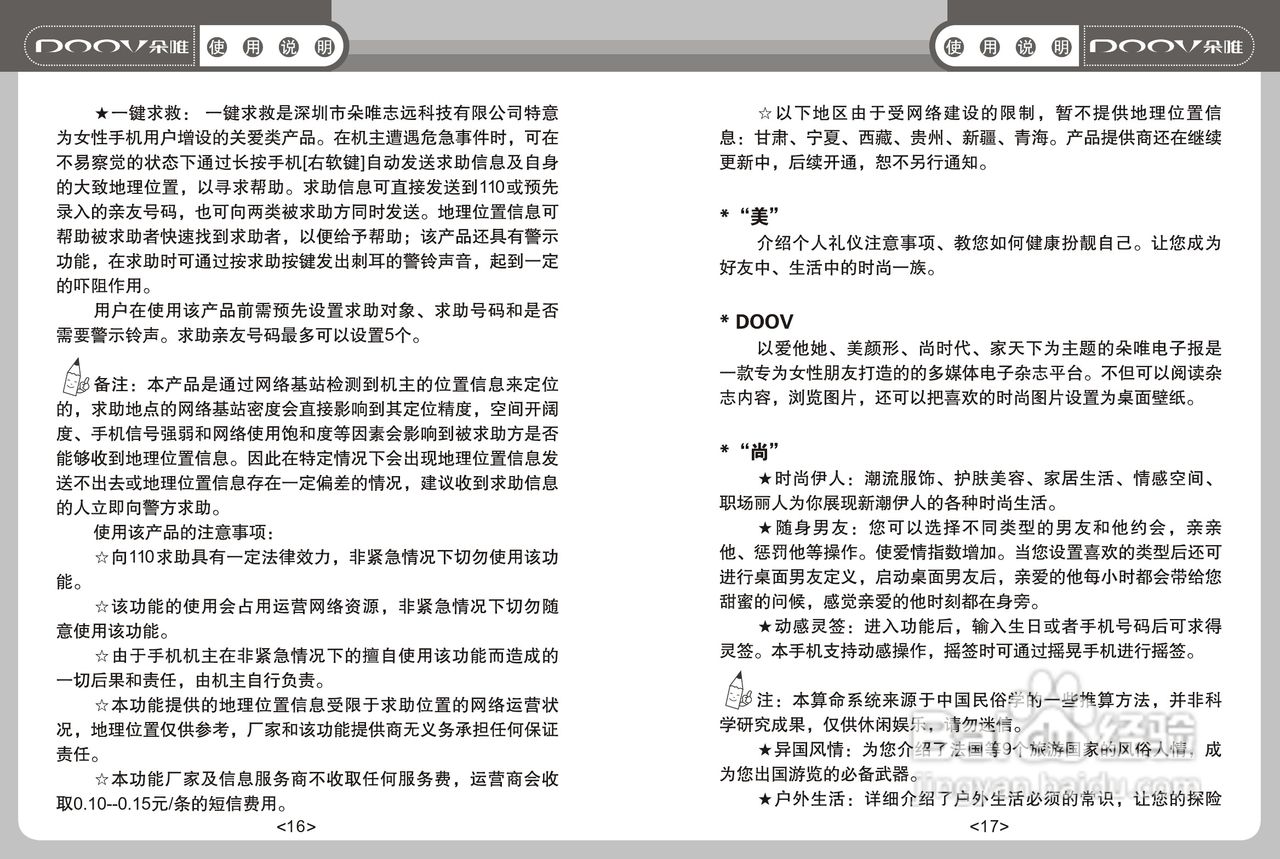Click the bullet text ★异国风情
Screen dimensions: 1280x859
pos(805,749)
